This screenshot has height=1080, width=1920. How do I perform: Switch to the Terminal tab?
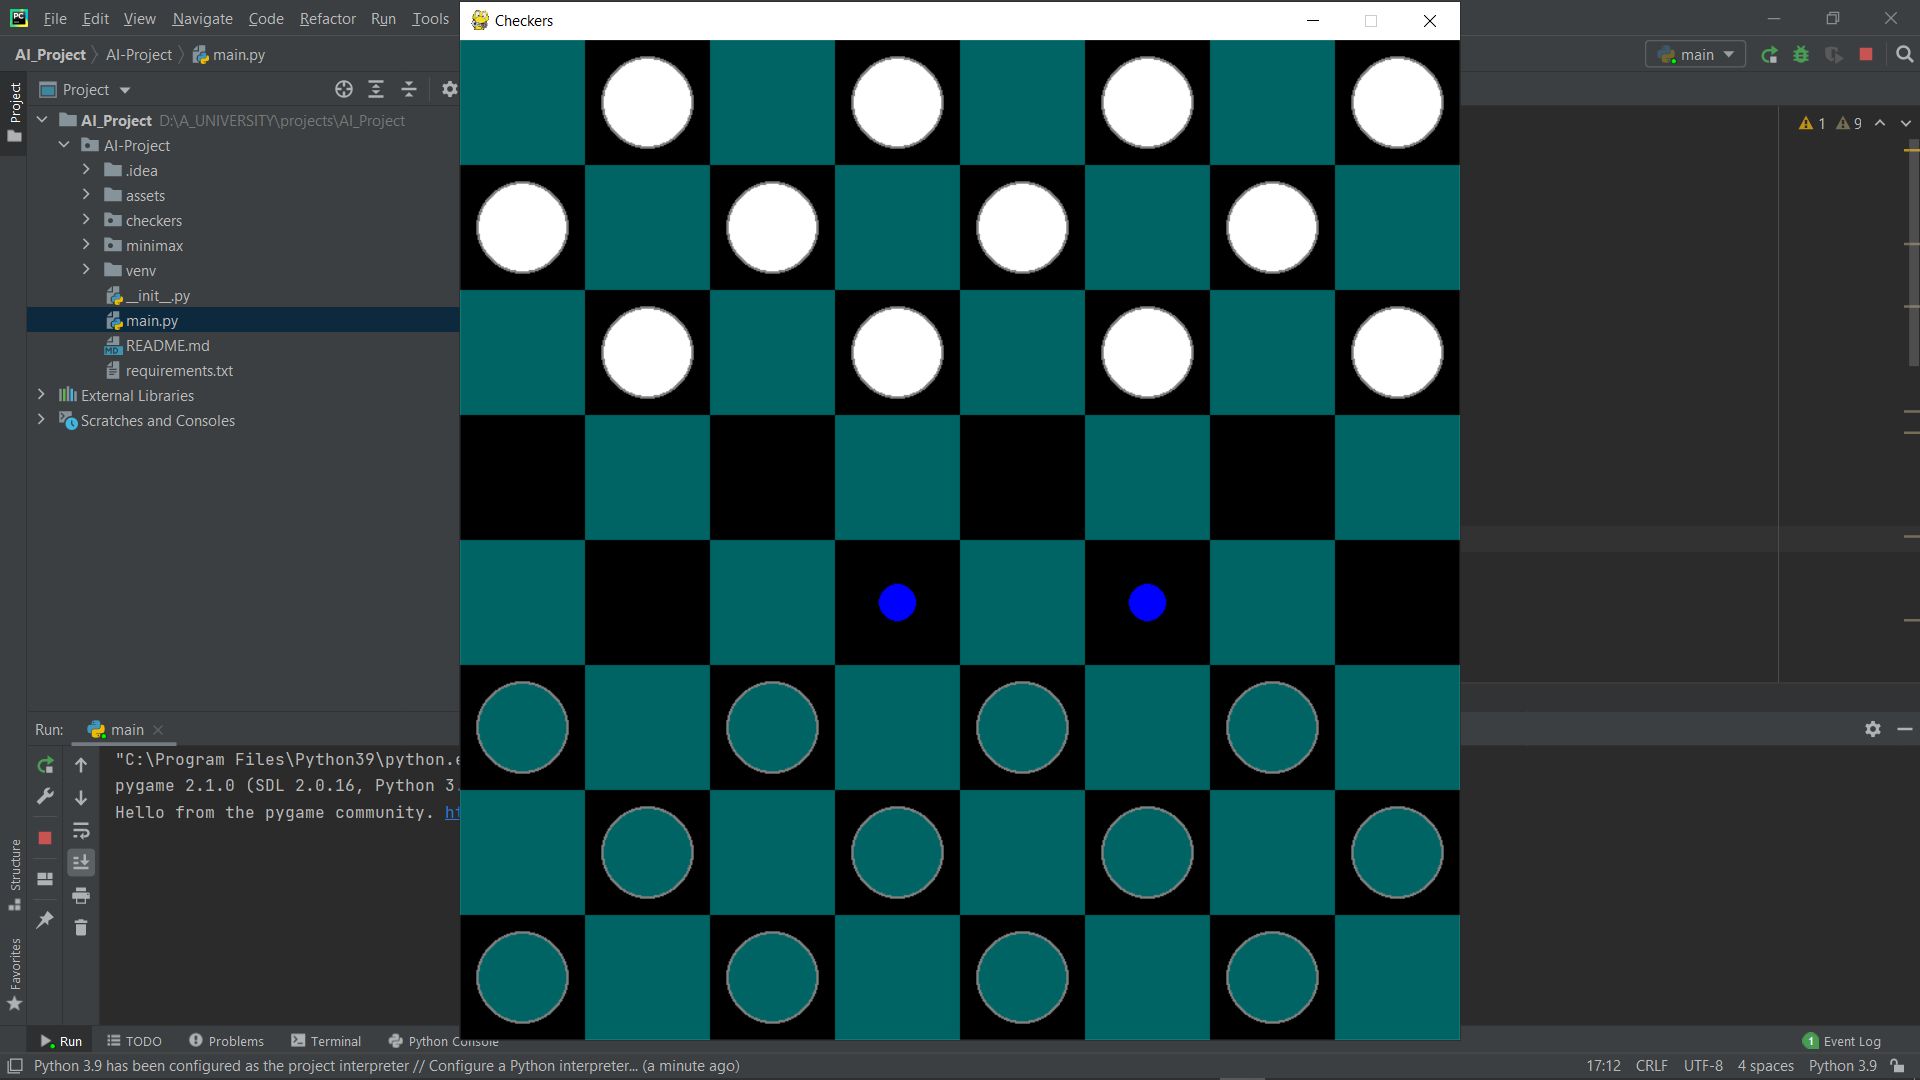pyautogui.click(x=336, y=1041)
